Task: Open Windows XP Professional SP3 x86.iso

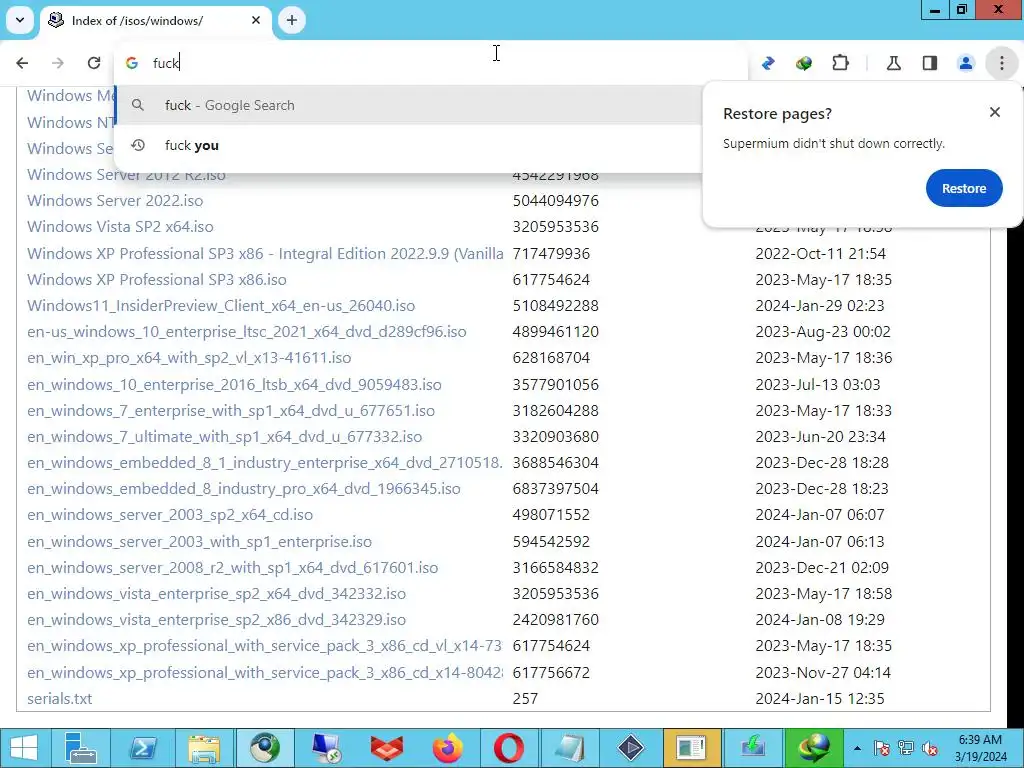Action: [x=157, y=280]
